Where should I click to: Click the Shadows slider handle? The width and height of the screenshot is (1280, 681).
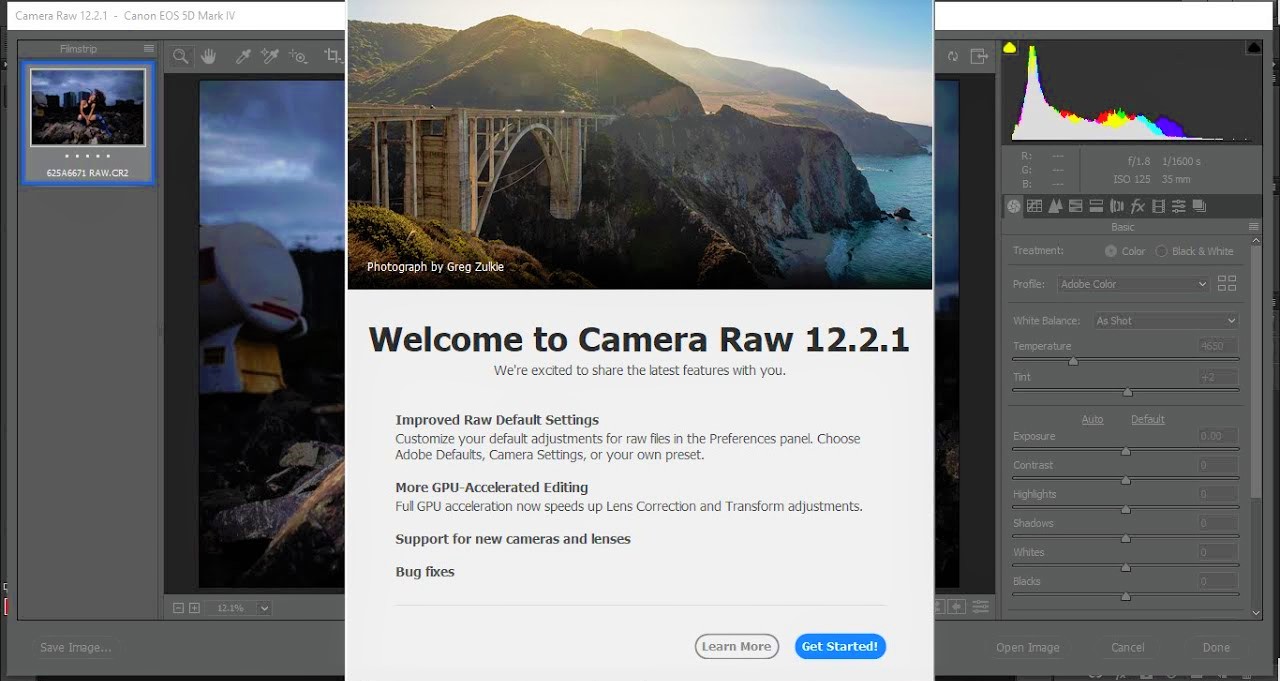click(x=1125, y=538)
